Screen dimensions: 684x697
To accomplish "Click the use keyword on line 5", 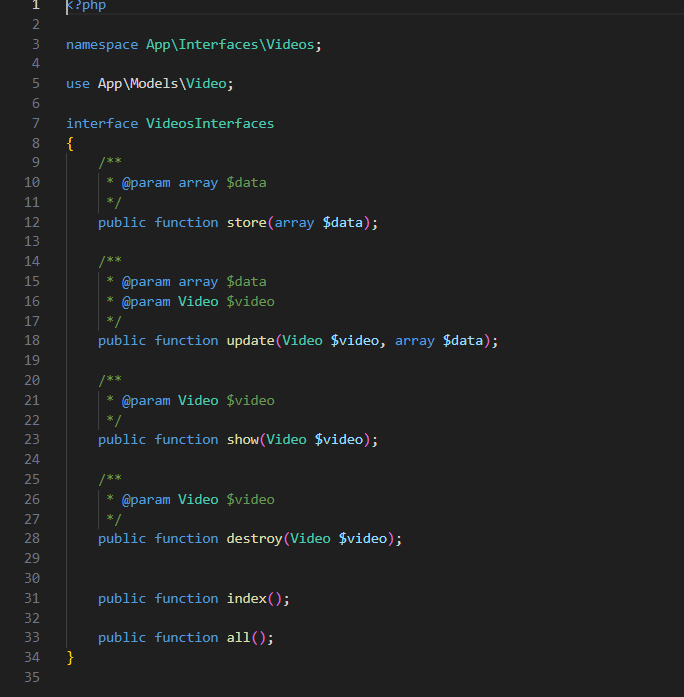I will click(78, 84).
